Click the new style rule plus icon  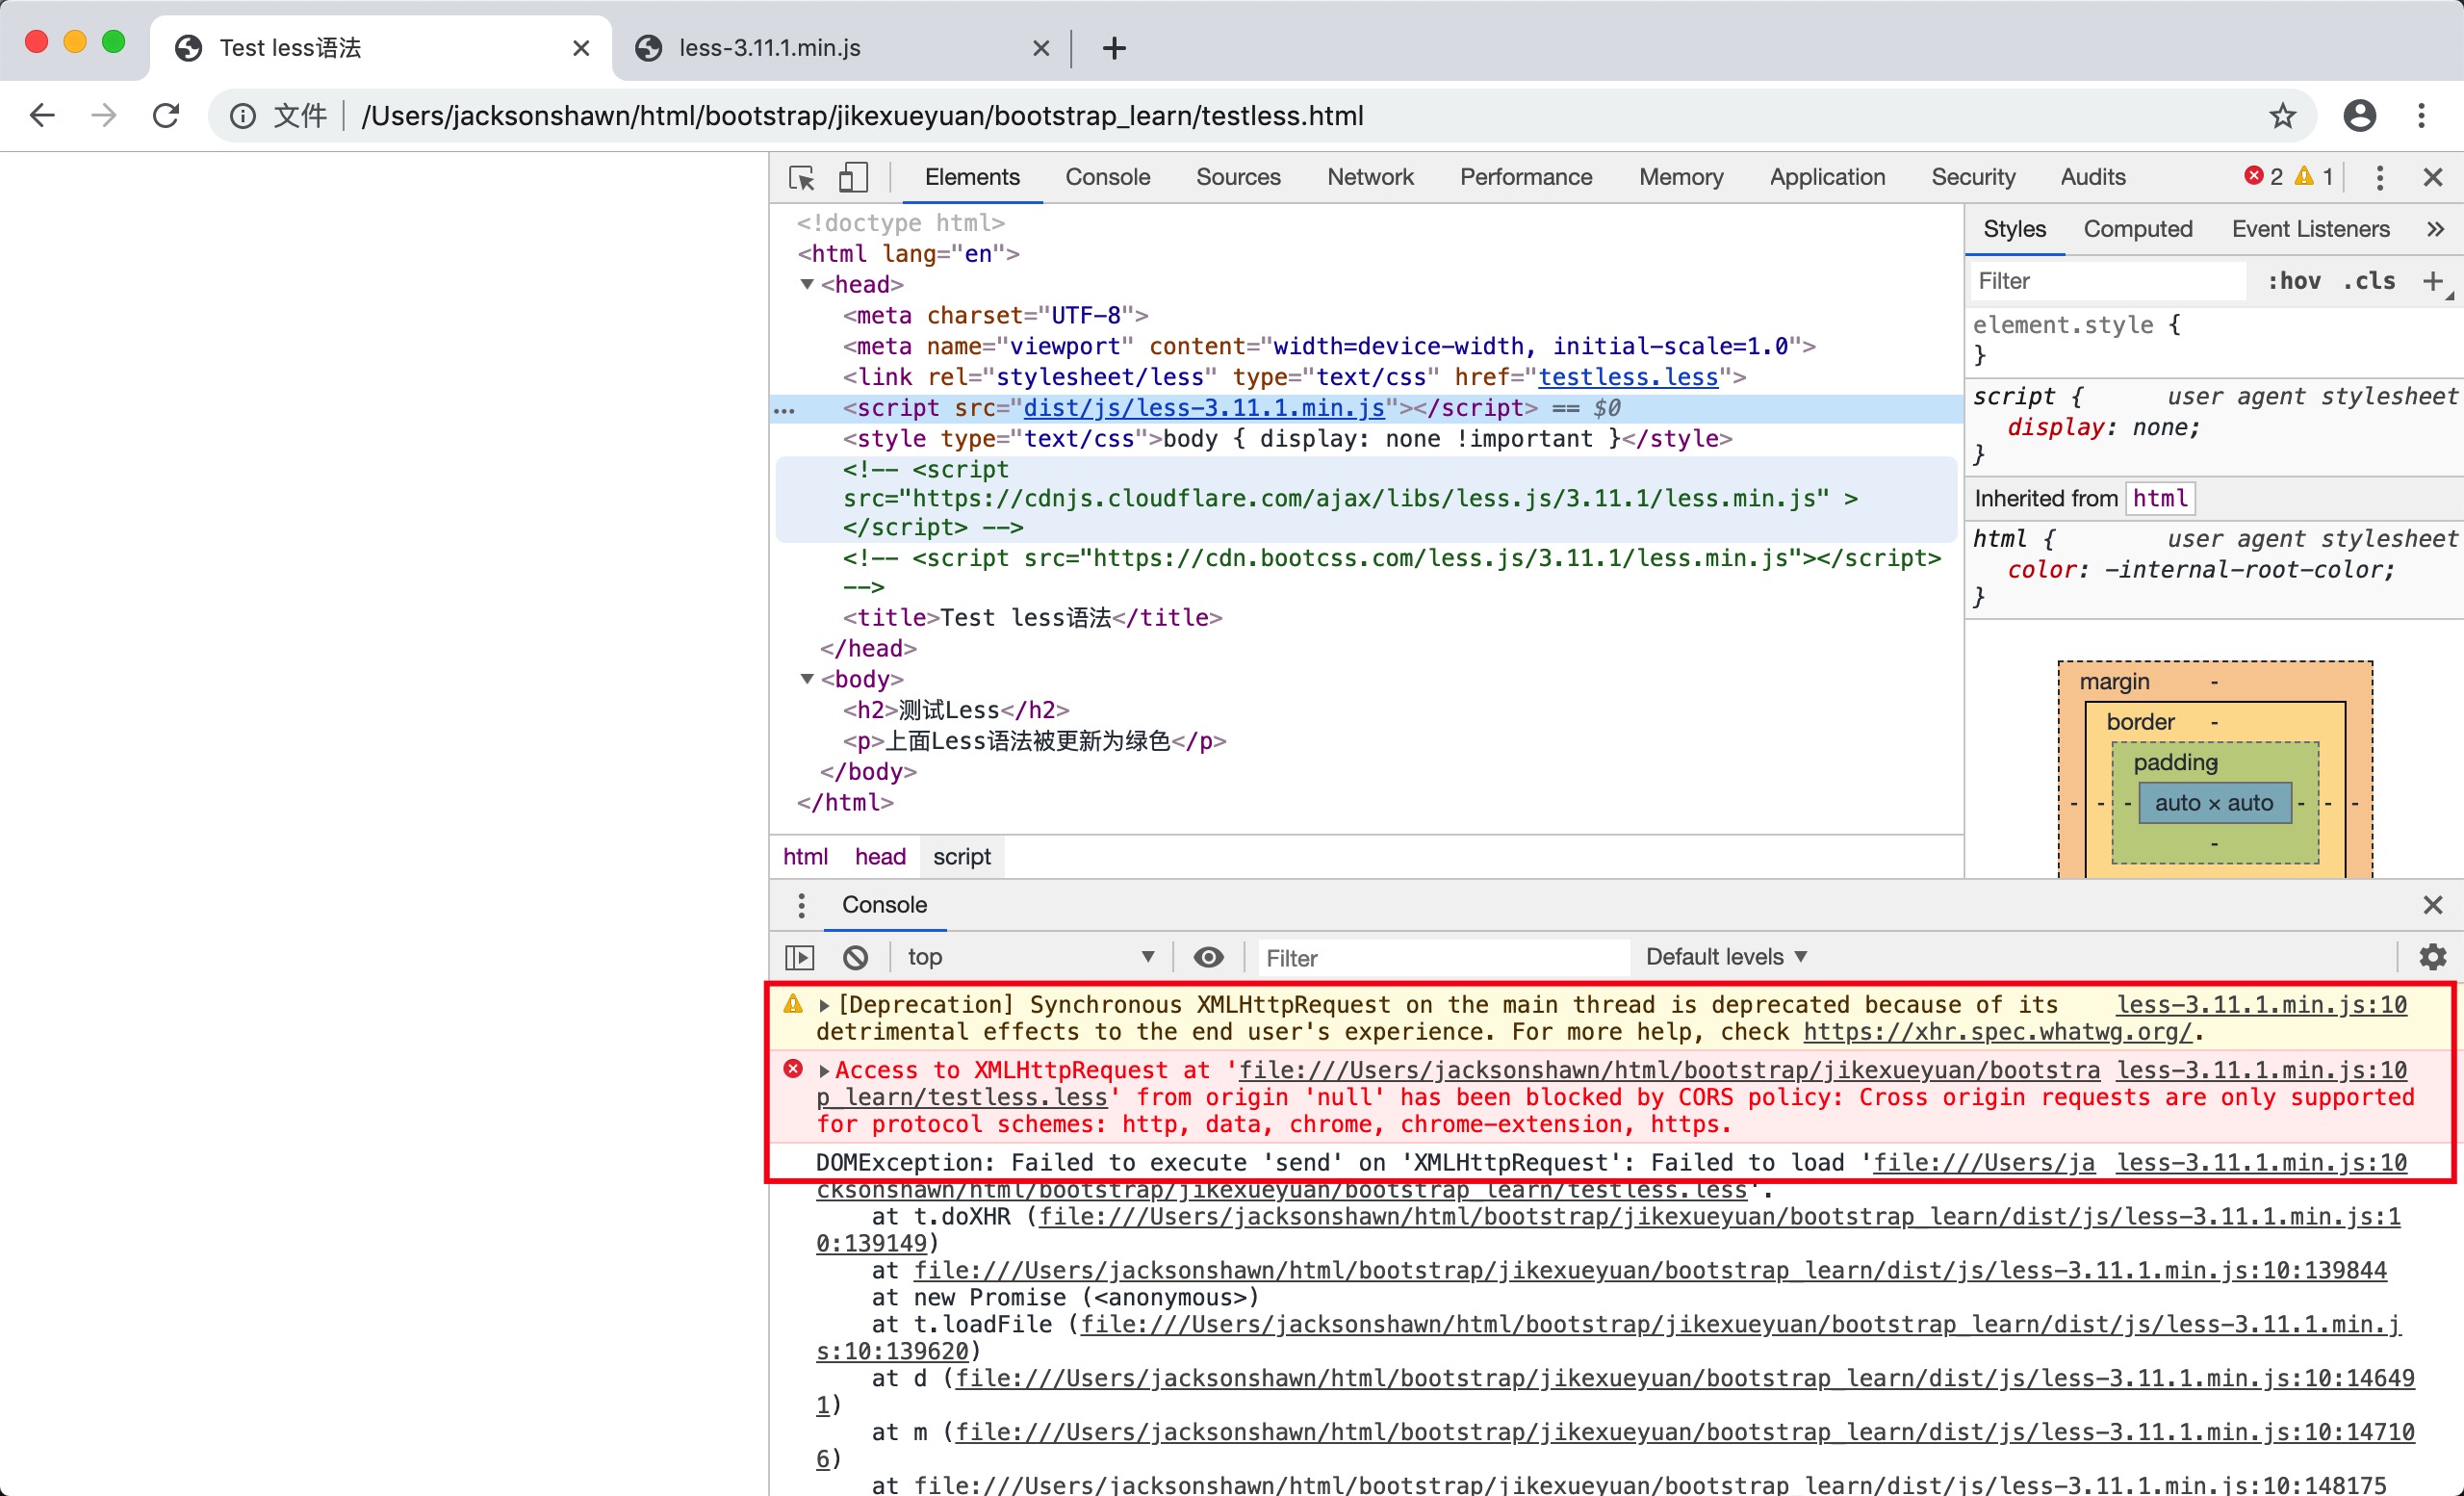(2432, 281)
